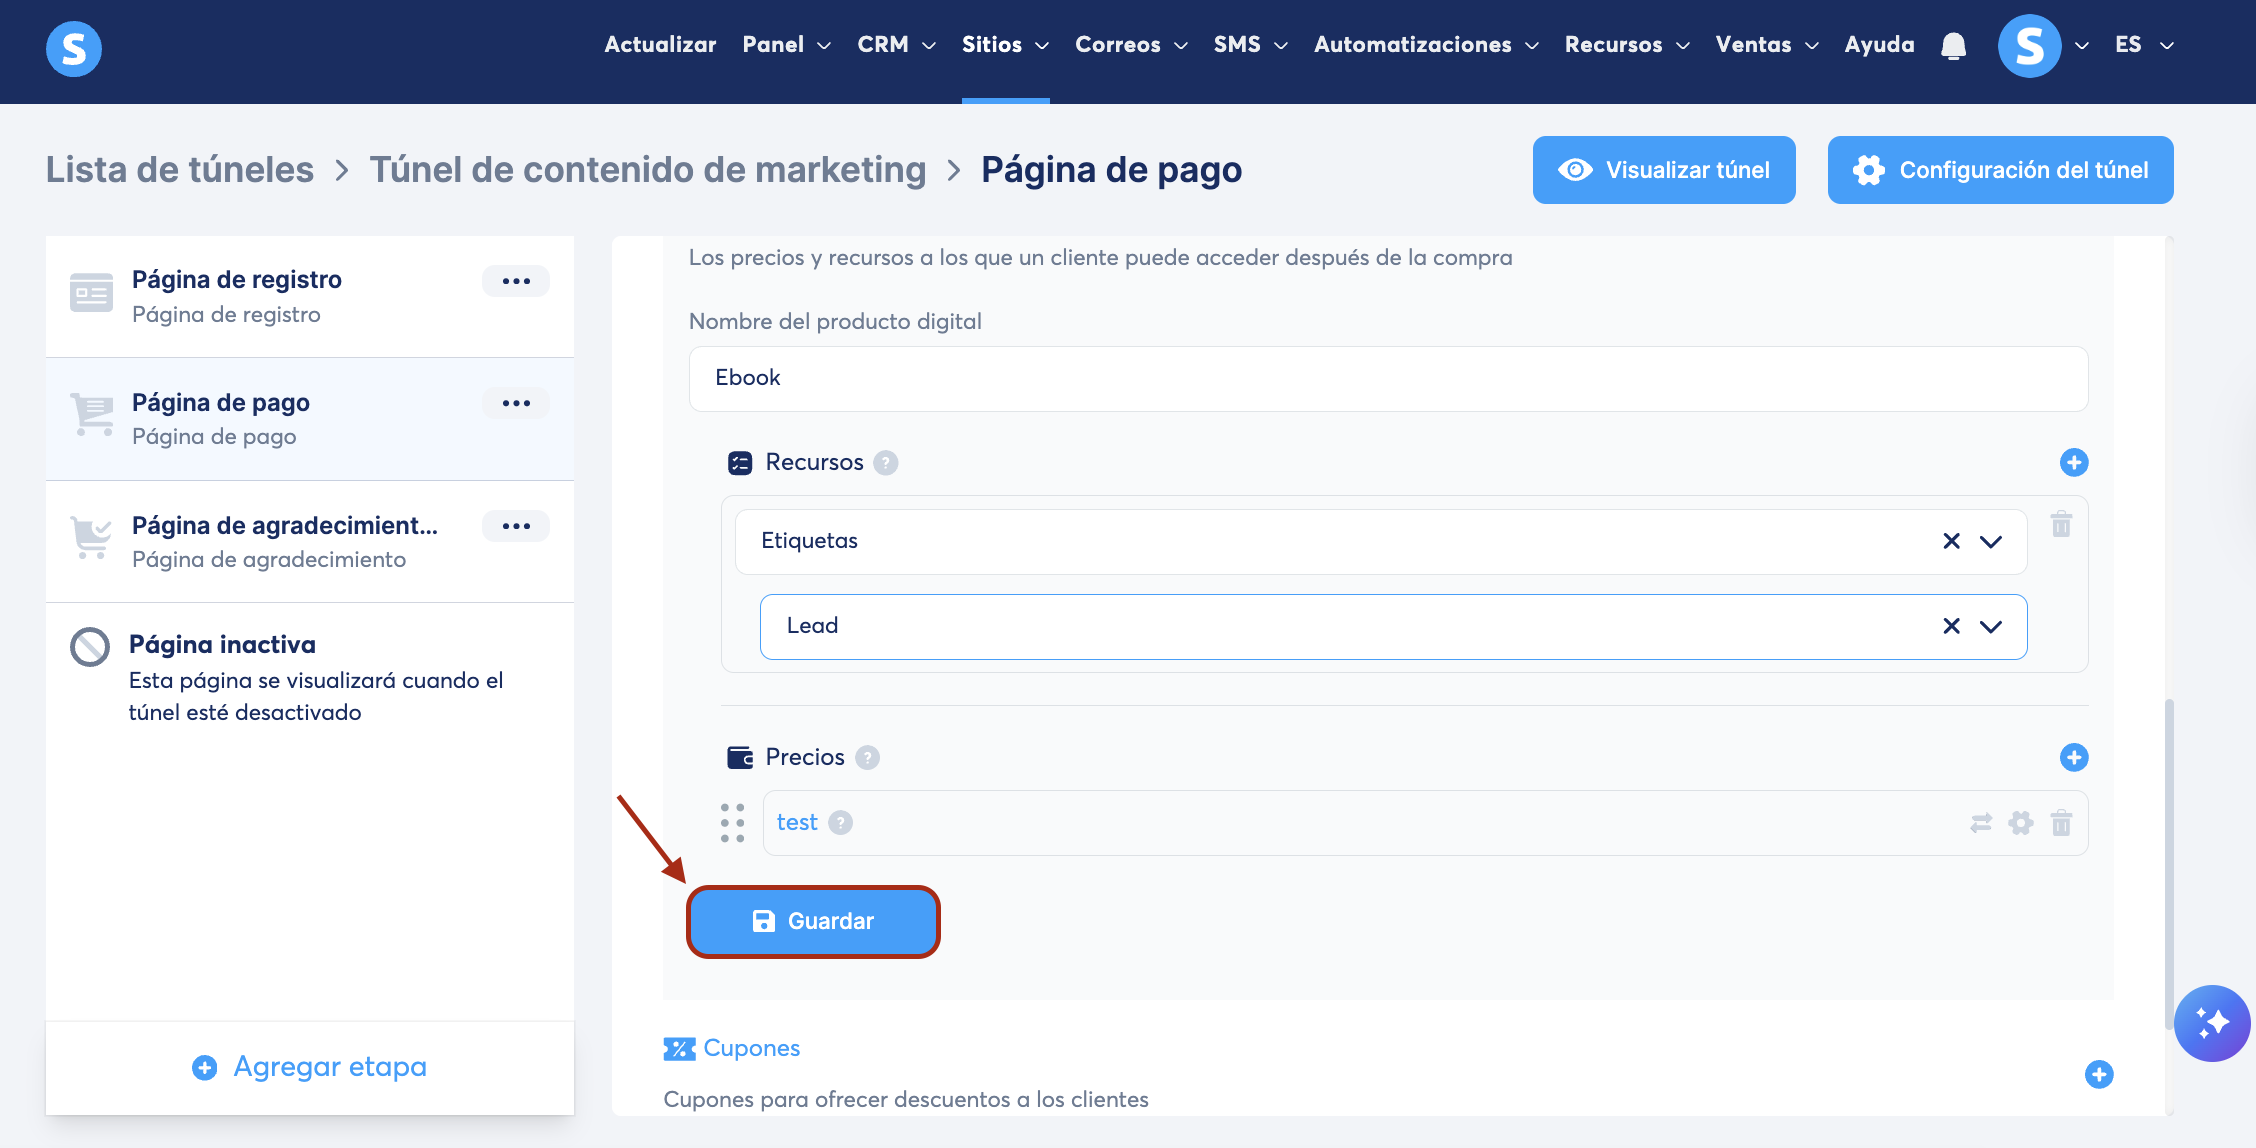Screen dimensions: 2256x1148
Task: Open the Ventas menu
Action: pos(1766,45)
